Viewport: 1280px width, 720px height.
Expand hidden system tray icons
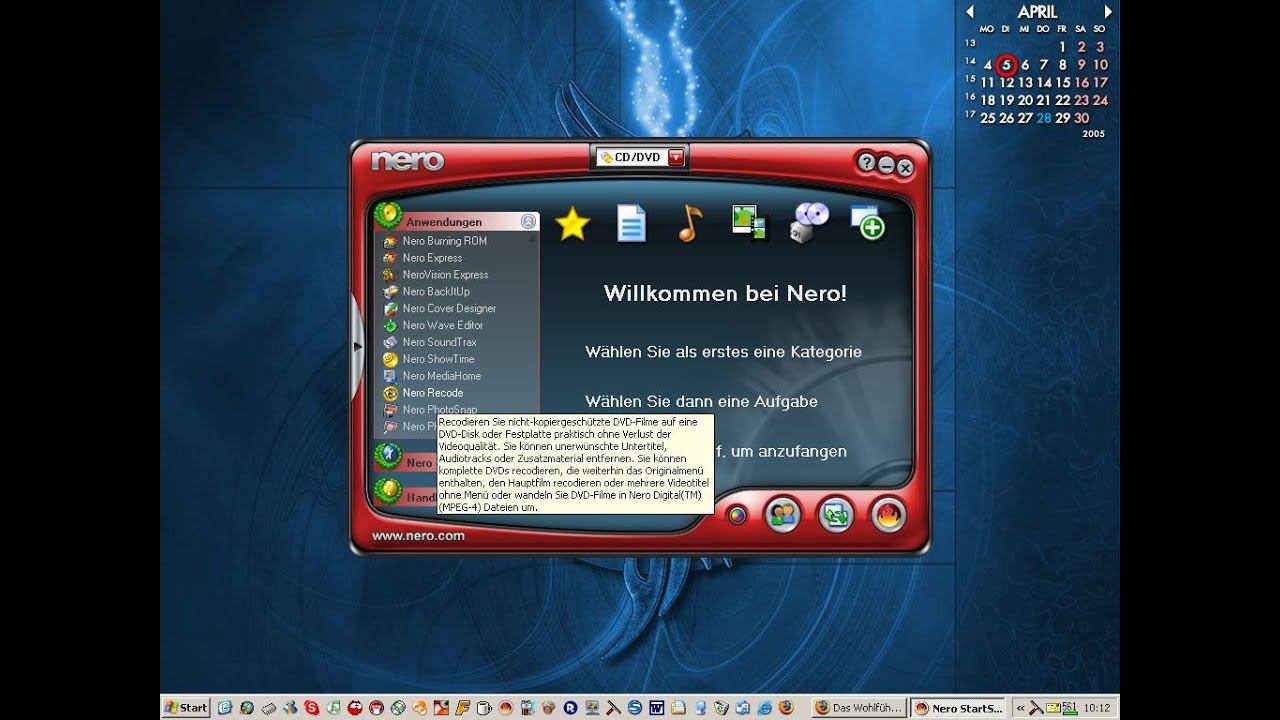[1021, 707]
